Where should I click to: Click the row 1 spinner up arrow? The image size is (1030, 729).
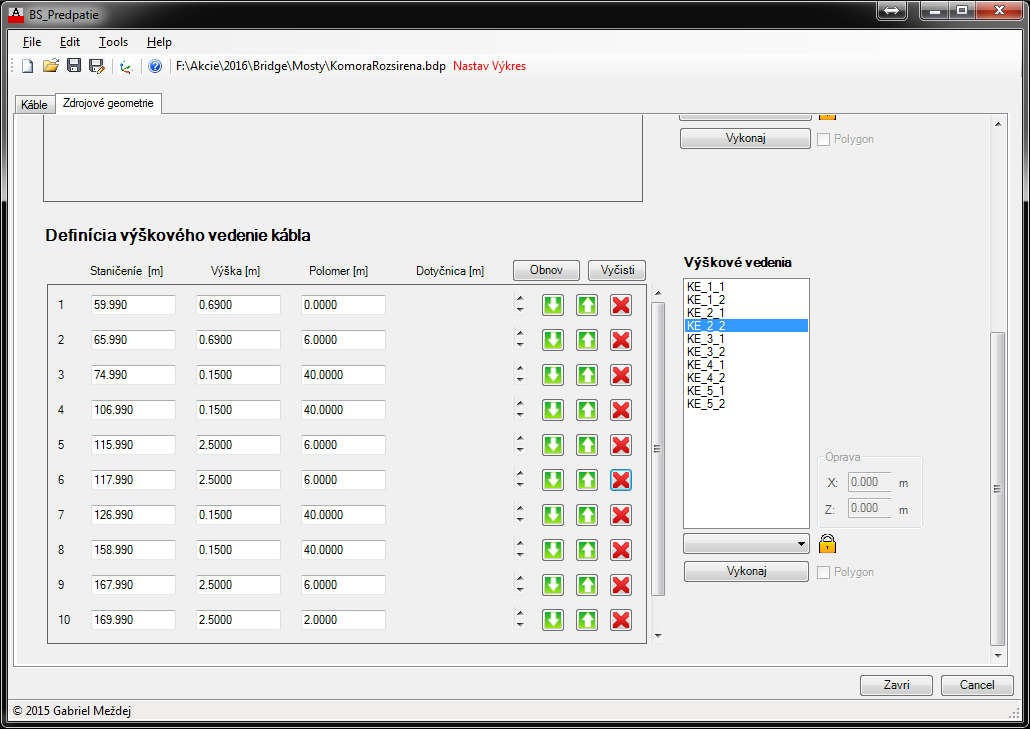[x=520, y=298]
